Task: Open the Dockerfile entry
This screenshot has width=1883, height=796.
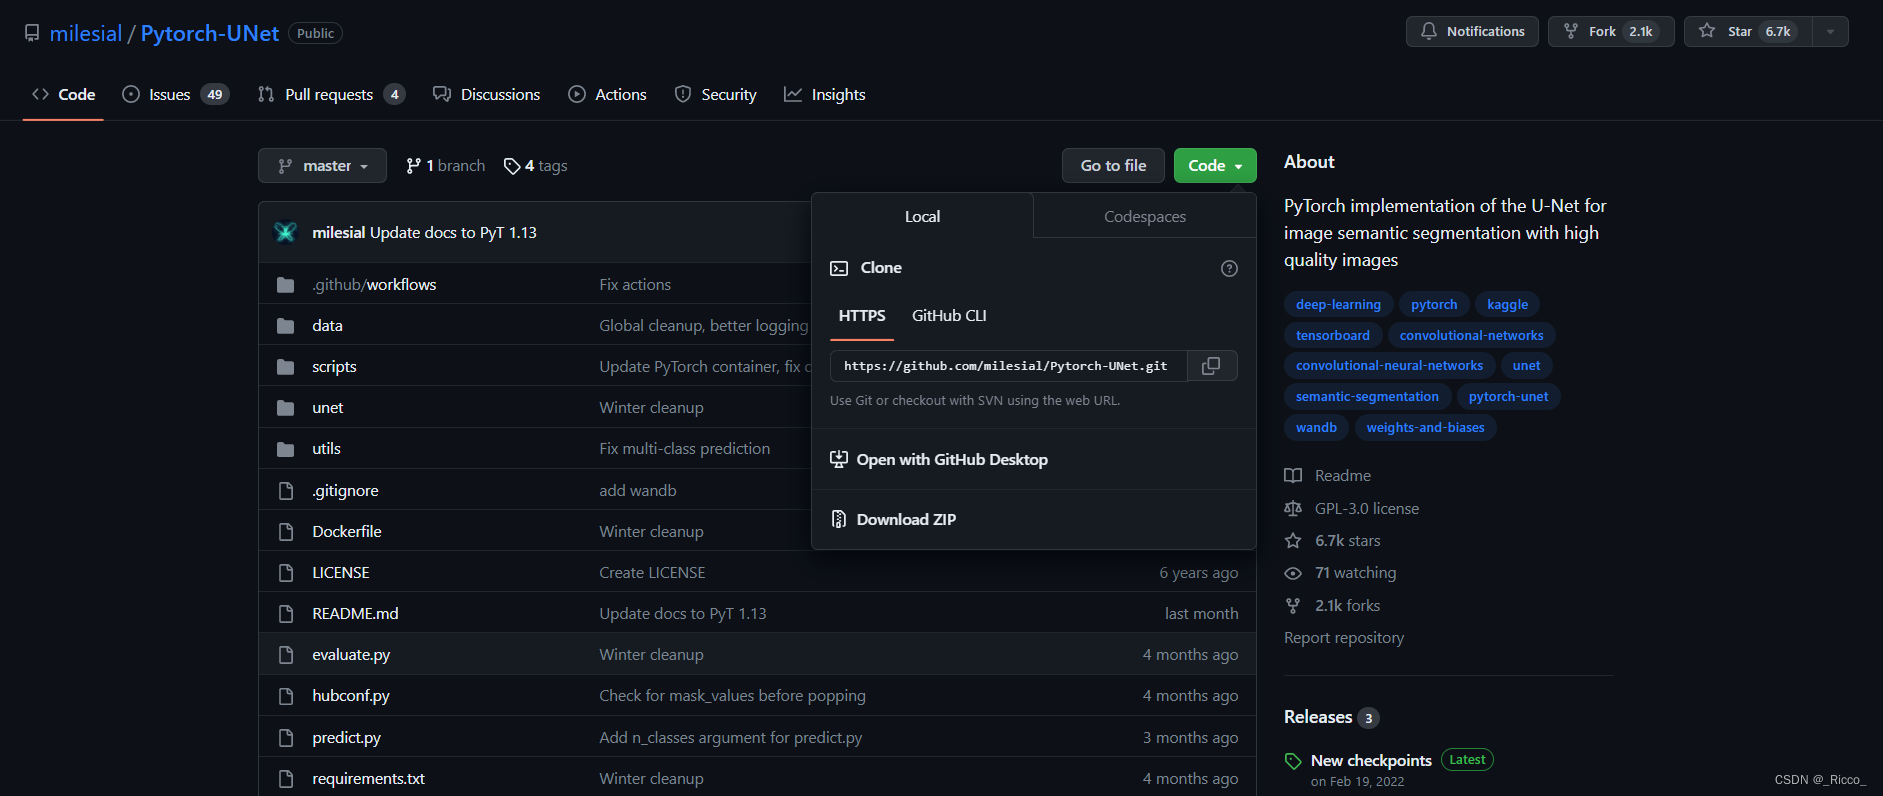Action: (x=347, y=532)
